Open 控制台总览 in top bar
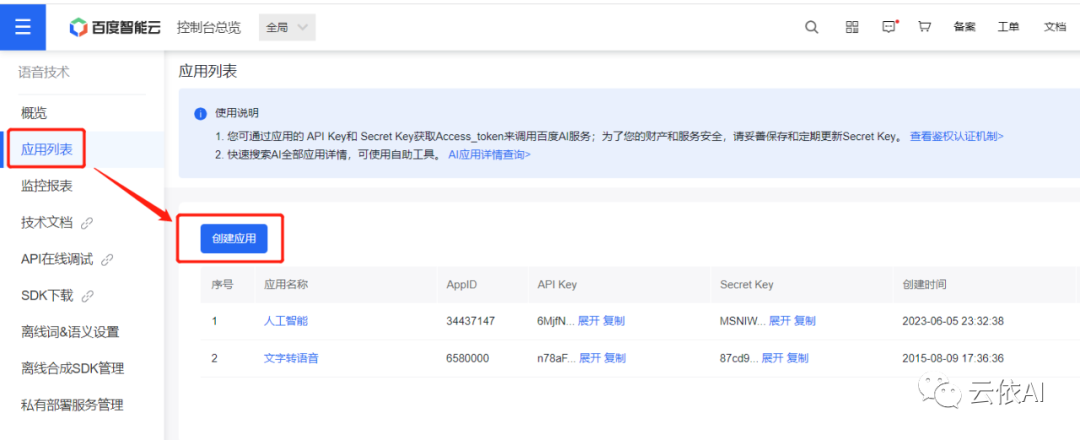1080x440 pixels. pos(209,28)
